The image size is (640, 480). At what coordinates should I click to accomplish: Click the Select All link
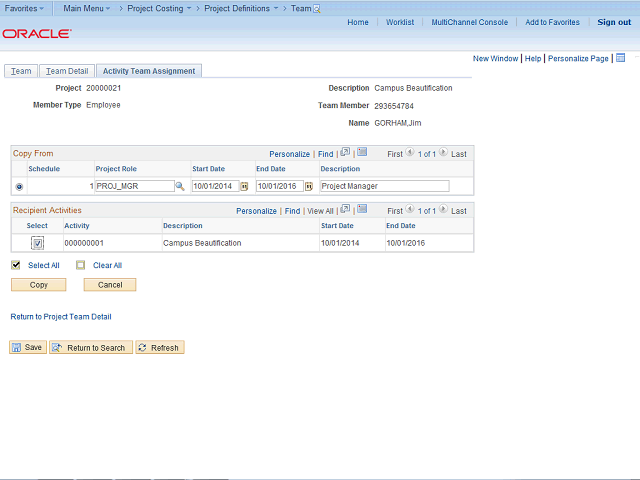44,265
